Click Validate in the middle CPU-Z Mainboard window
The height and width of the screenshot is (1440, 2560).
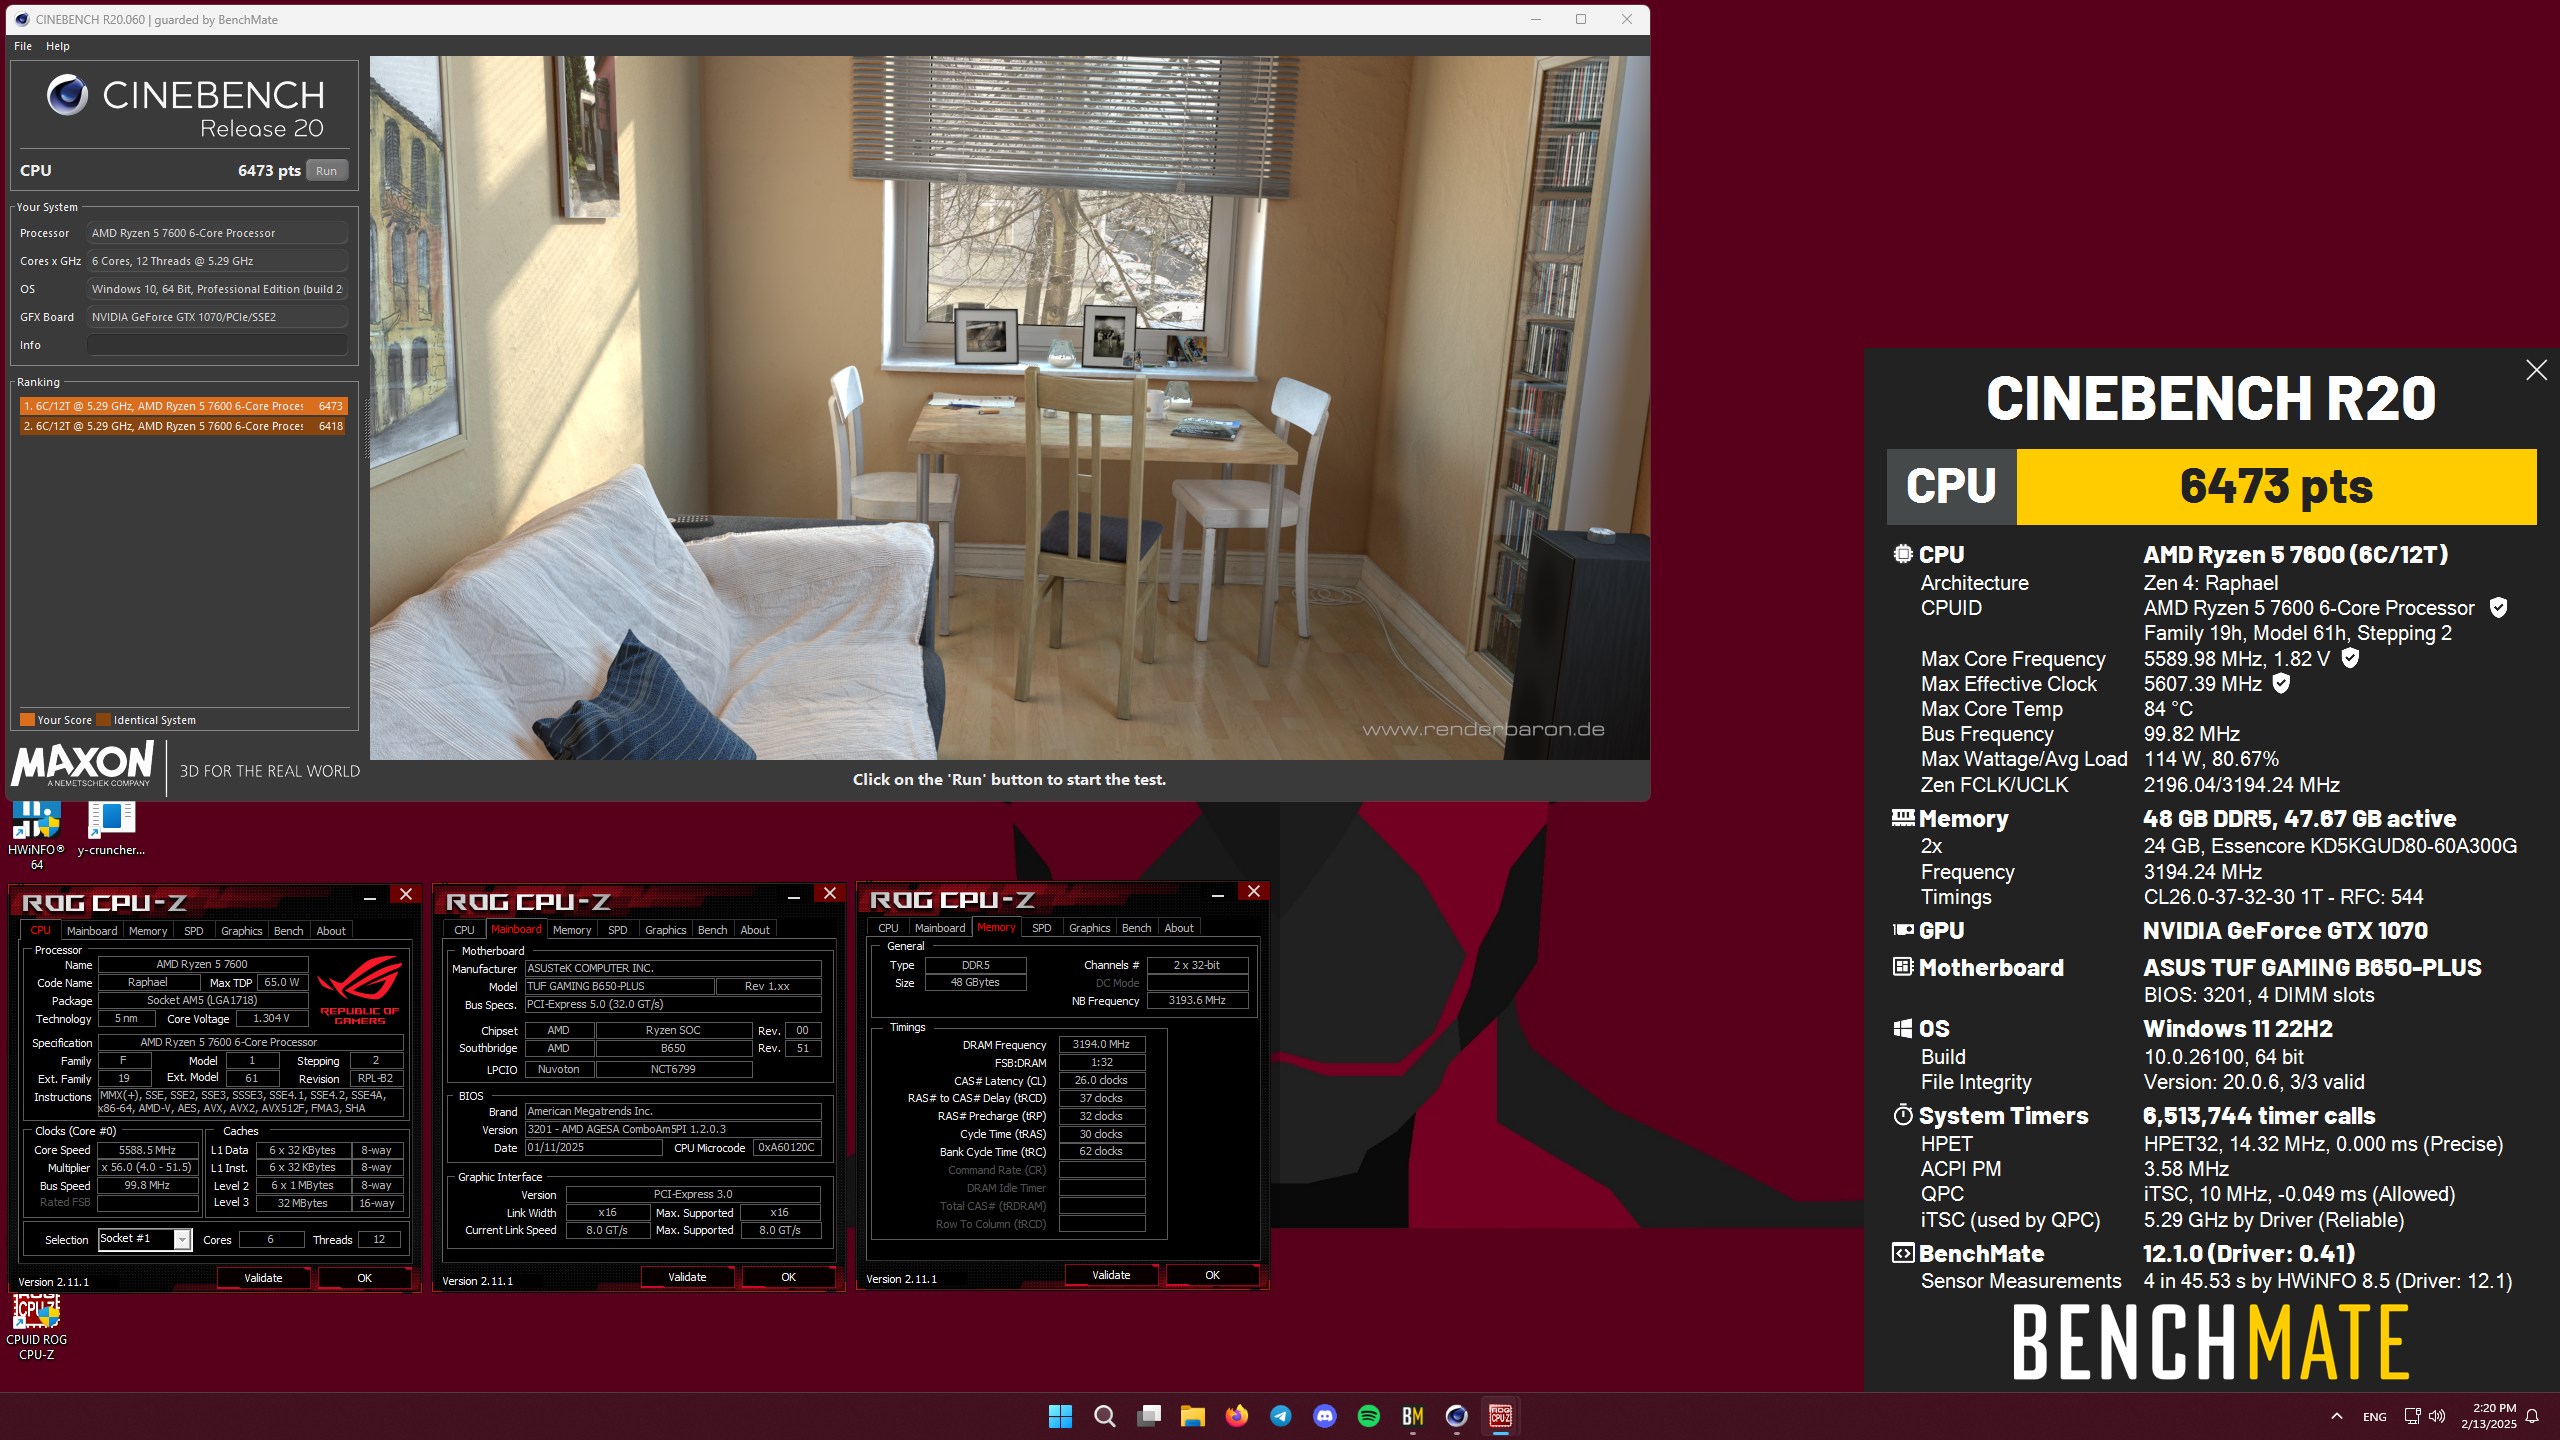tap(688, 1277)
